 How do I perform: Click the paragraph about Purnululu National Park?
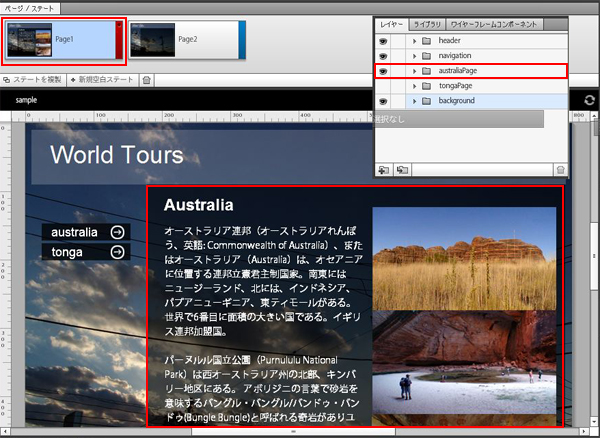pyautogui.click(x=261, y=389)
